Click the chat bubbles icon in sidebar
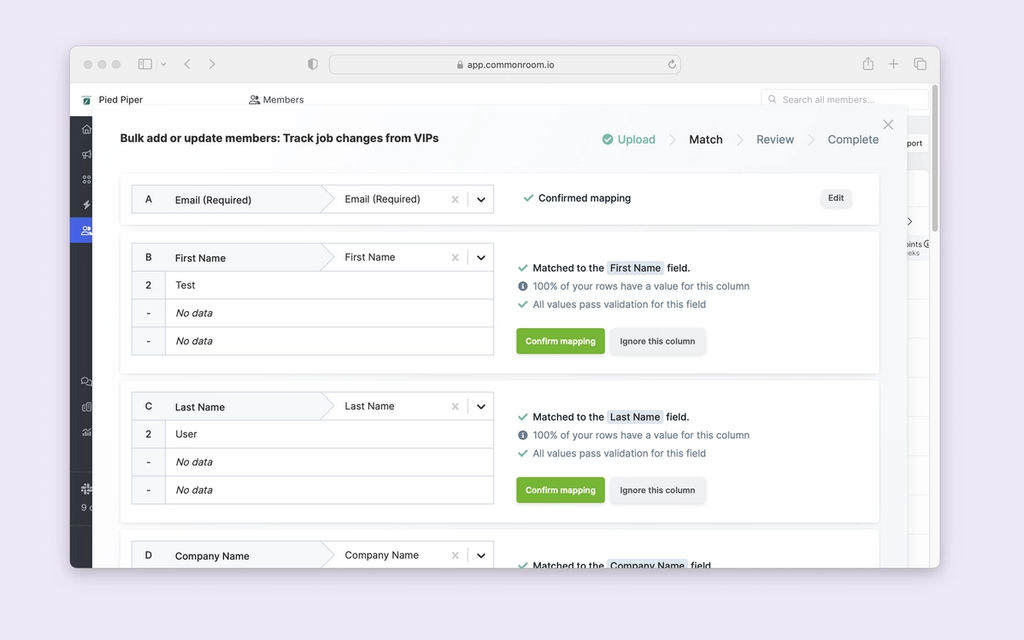Viewport: 1024px width, 640px height. 86,381
